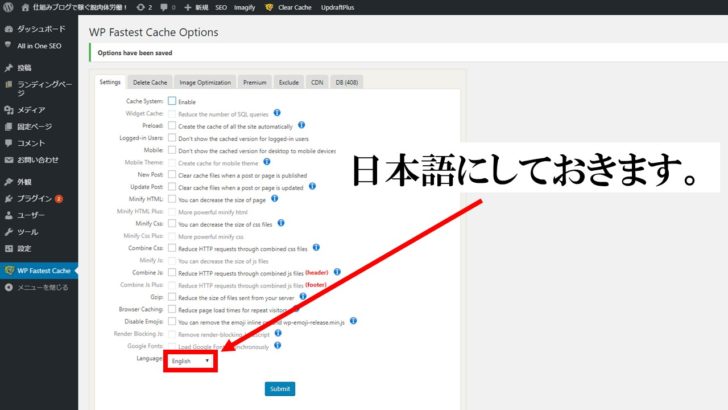Open SEO in the admin bar
The width and height of the screenshot is (728, 410).
coord(221,7)
